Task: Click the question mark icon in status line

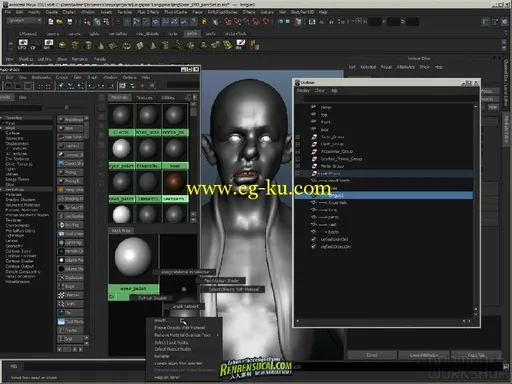Action: [x=194, y=22]
